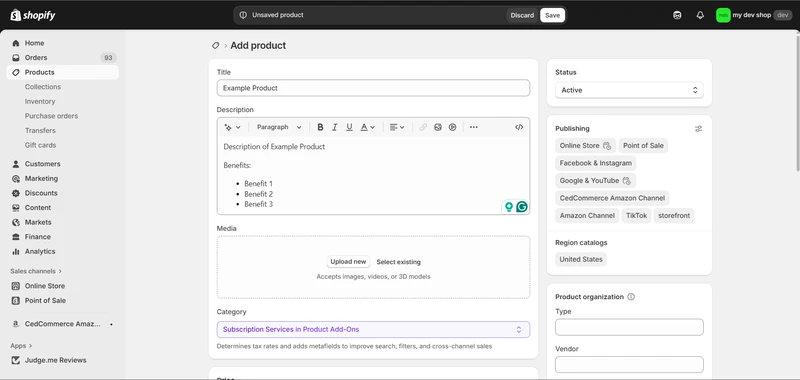
Task: Click the Title input field
Action: pyautogui.click(x=373, y=88)
